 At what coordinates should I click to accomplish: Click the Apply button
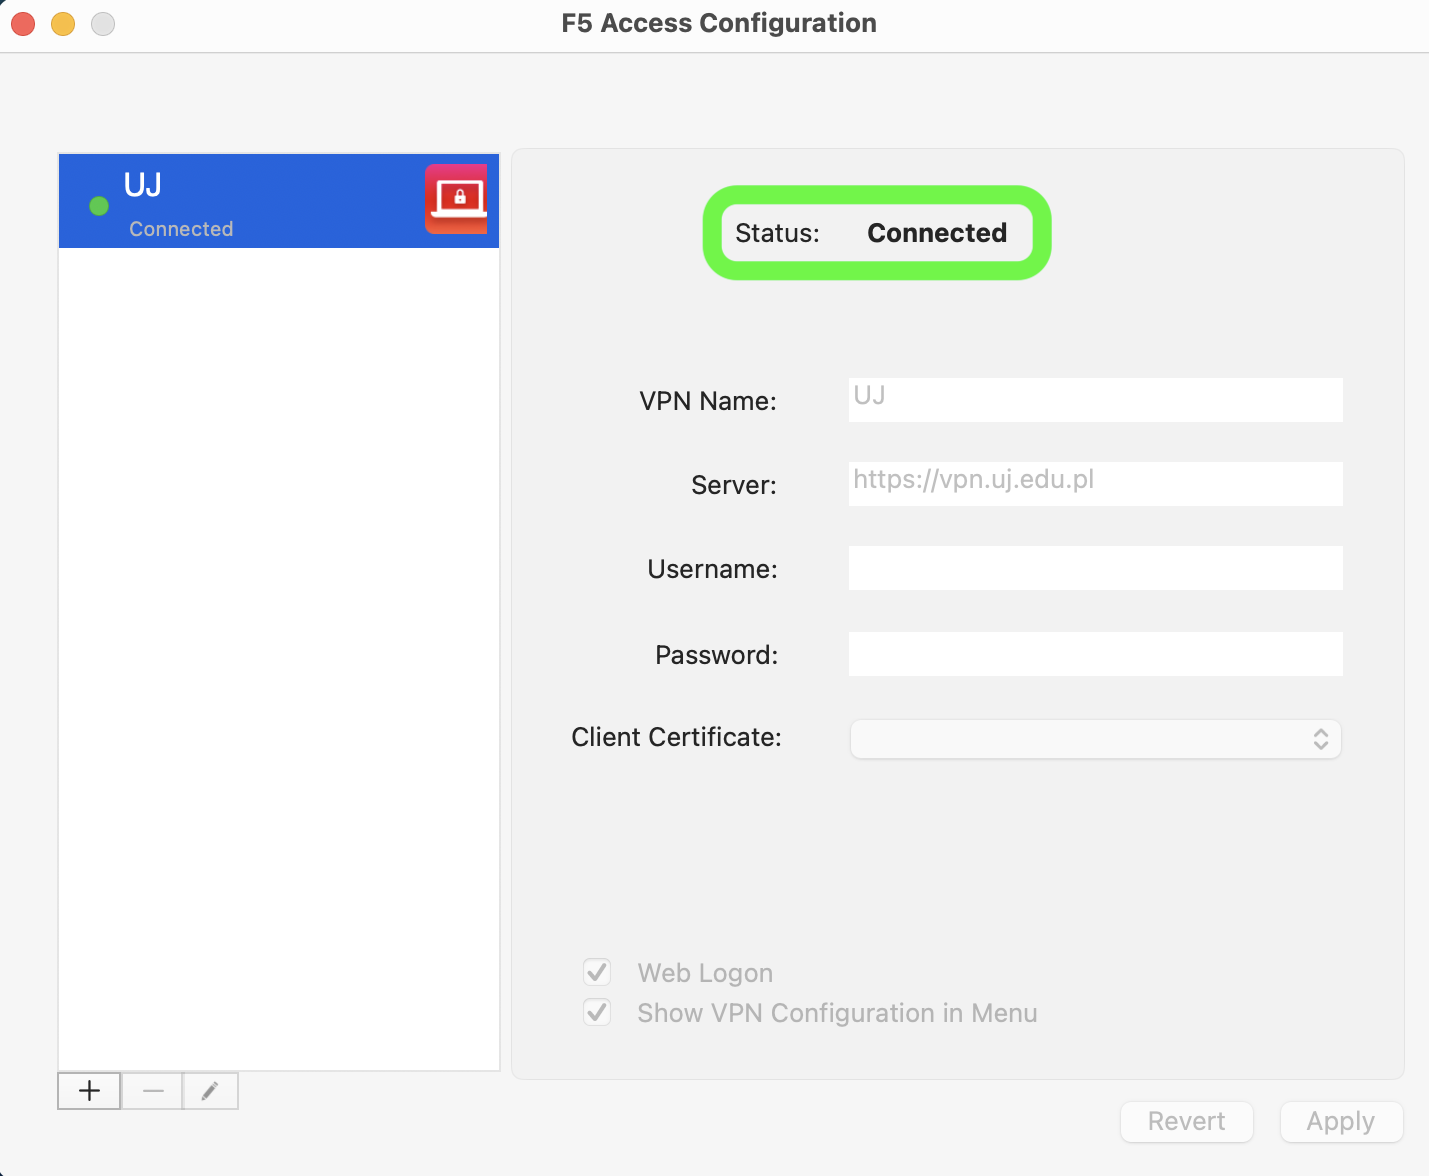point(1341,1121)
